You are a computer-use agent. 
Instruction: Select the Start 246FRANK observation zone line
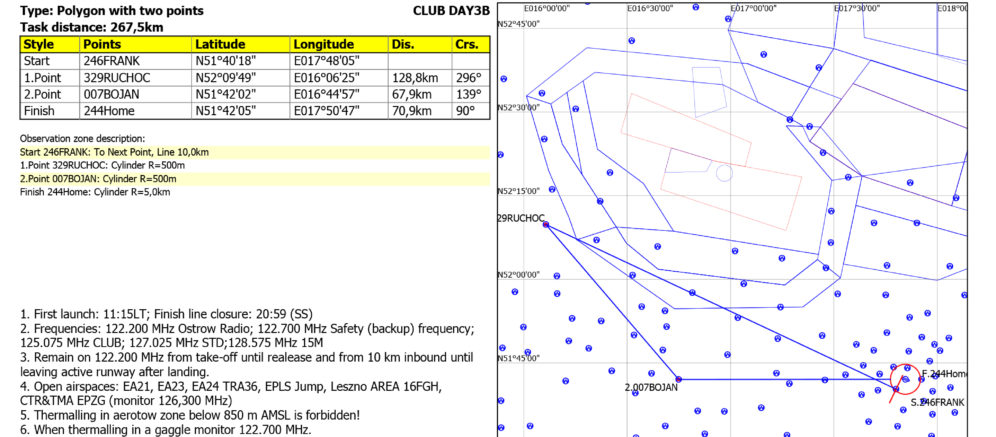click(x=114, y=152)
